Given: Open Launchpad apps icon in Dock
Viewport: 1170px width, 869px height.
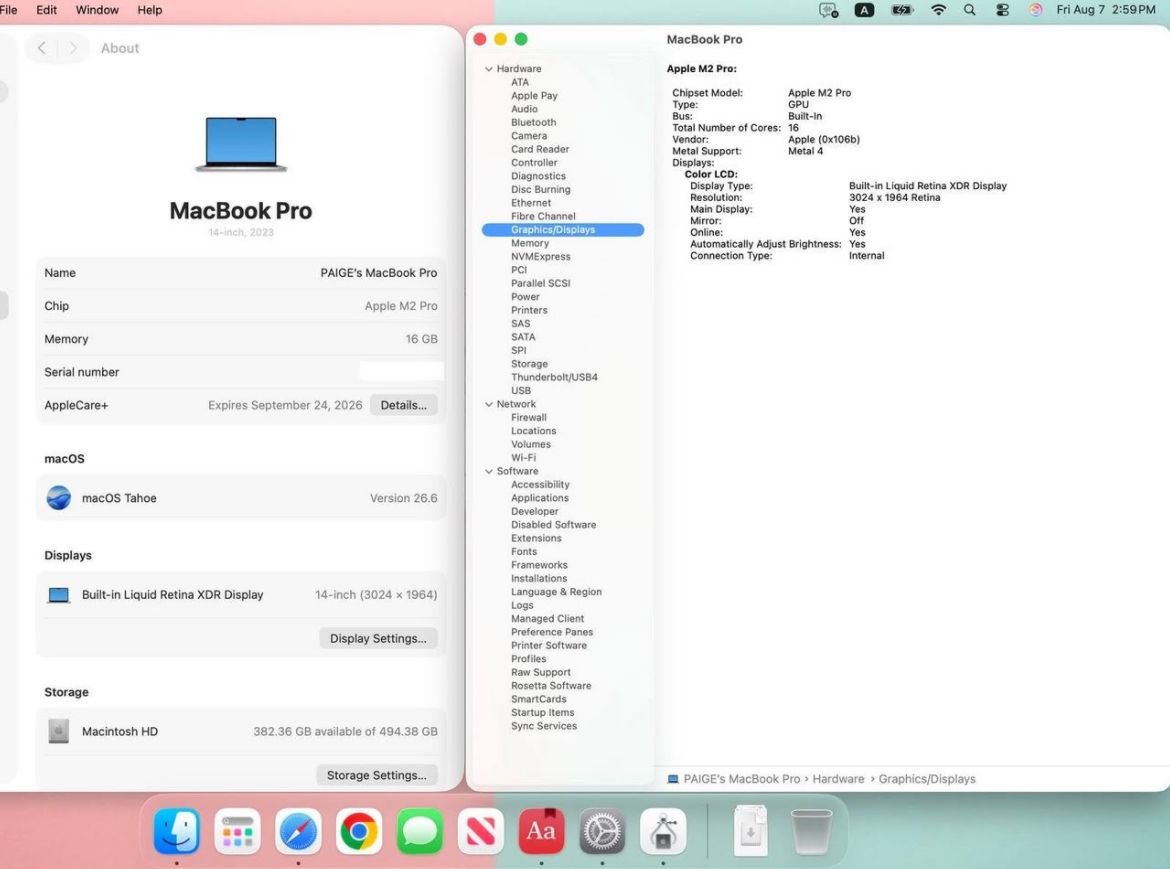Looking at the screenshot, I should [x=237, y=831].
